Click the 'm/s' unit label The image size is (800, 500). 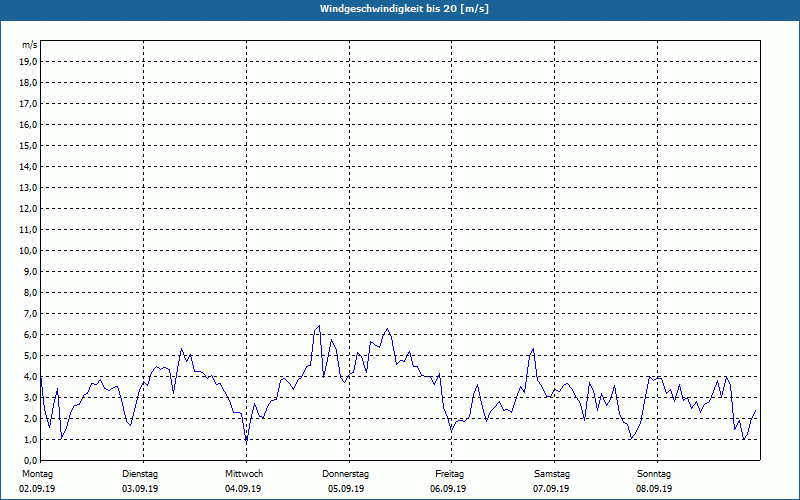coord(29,45)
